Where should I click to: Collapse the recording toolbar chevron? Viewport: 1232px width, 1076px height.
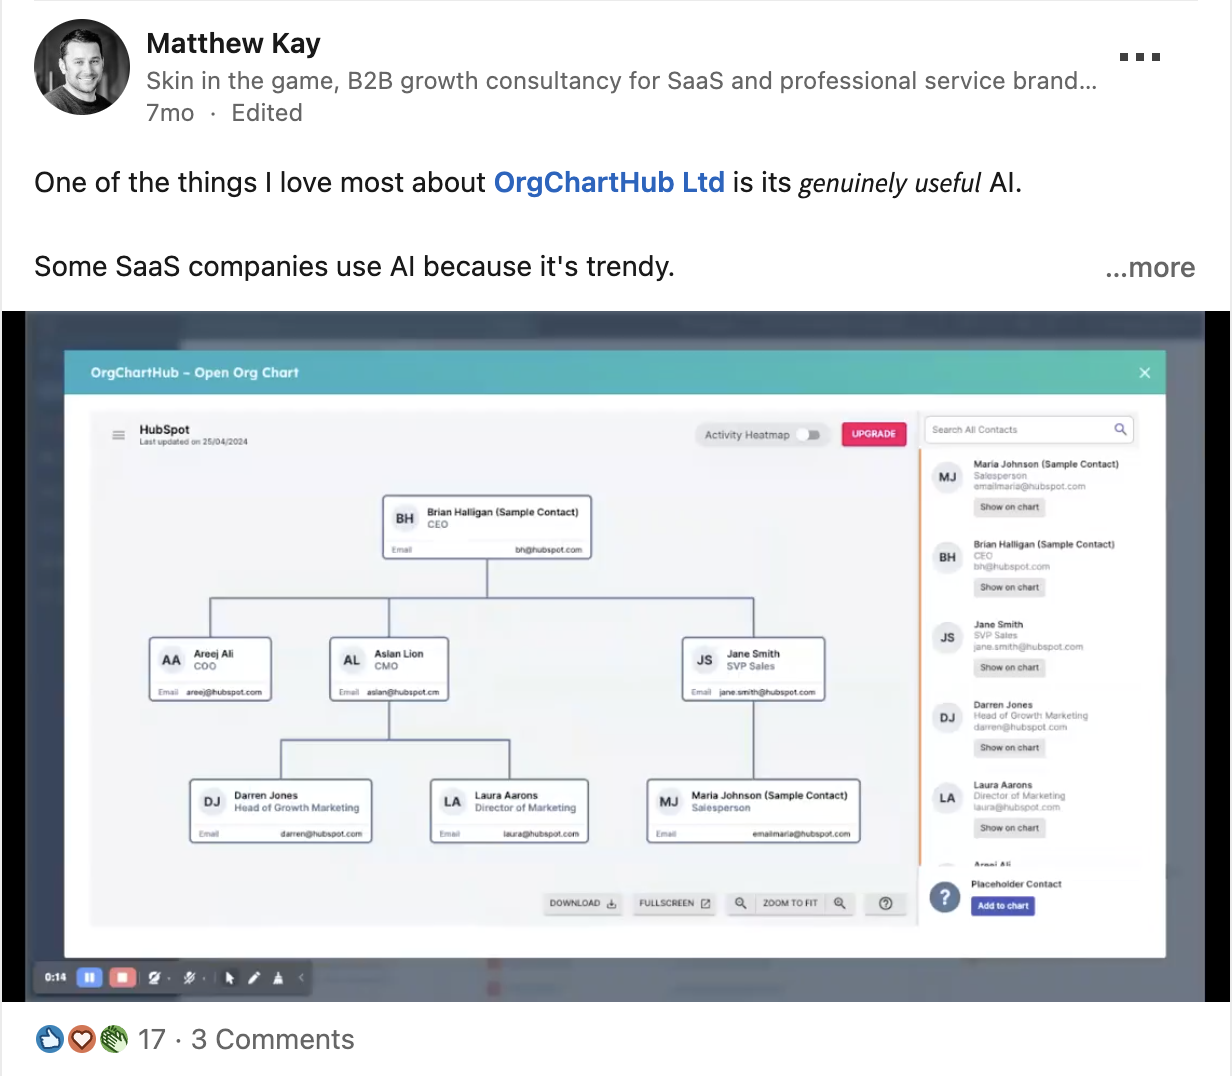click(301, 978)
